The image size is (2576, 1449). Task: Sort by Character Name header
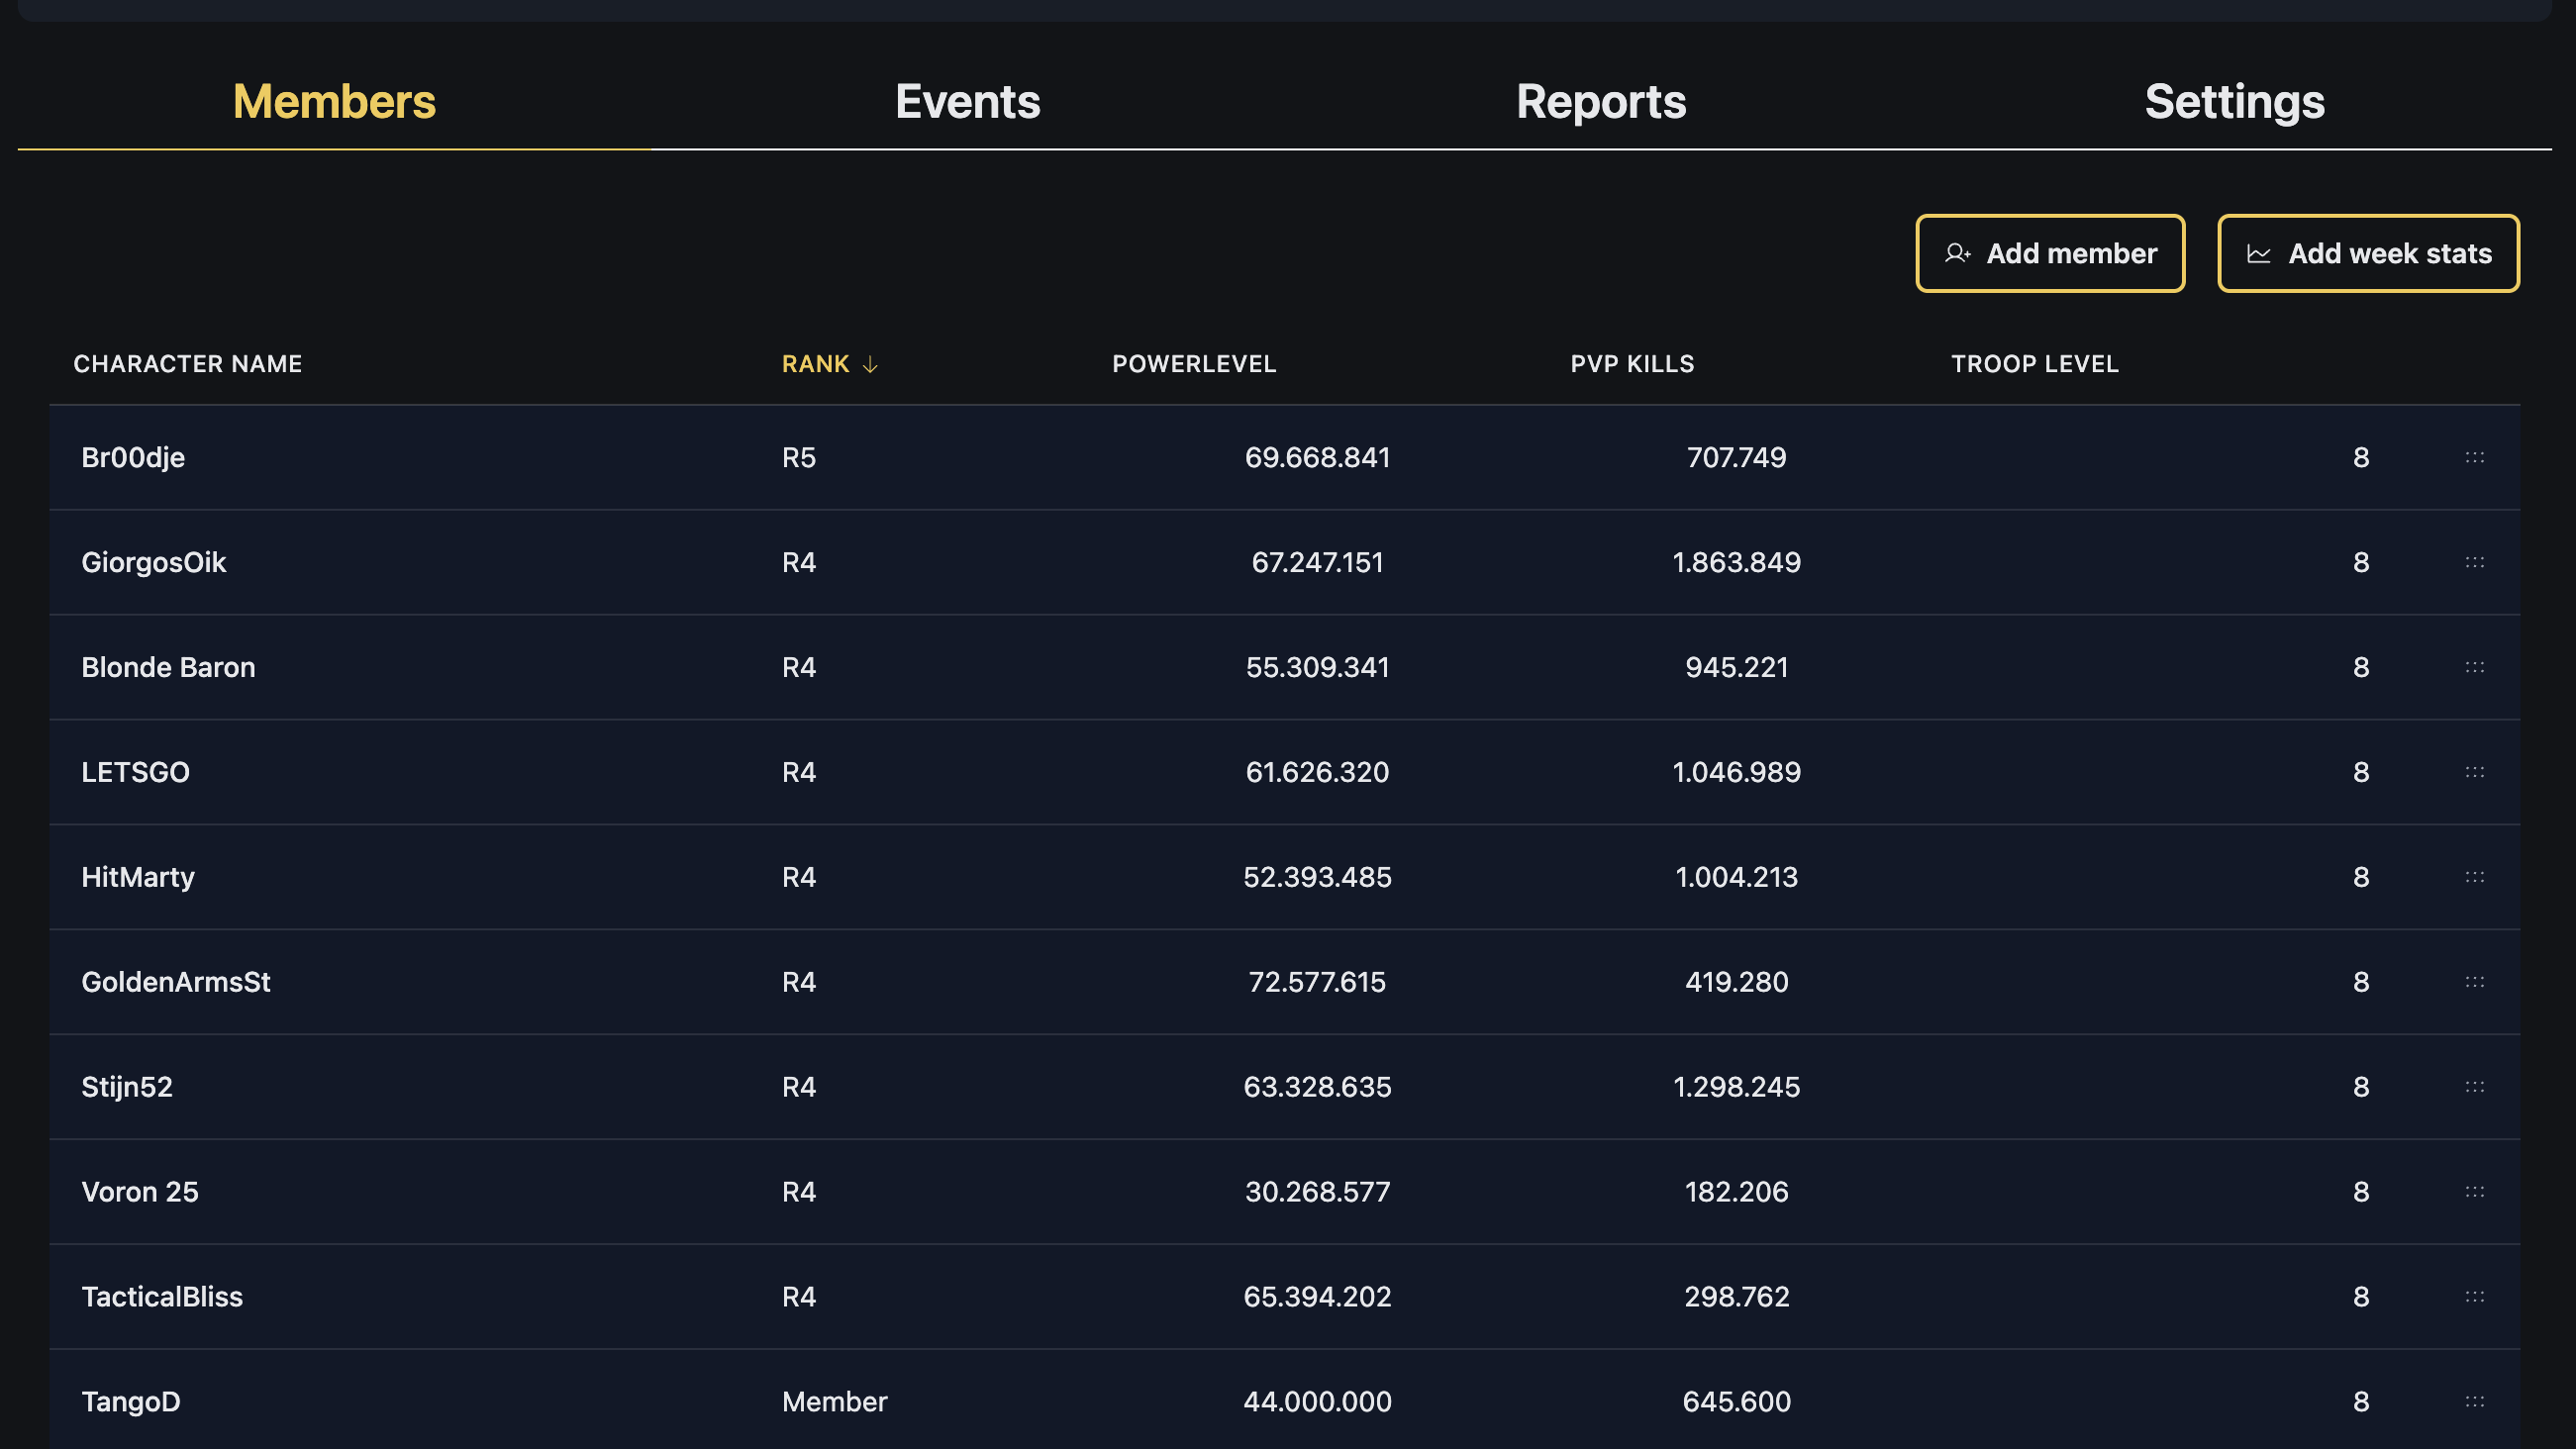[x=187, y=364]
